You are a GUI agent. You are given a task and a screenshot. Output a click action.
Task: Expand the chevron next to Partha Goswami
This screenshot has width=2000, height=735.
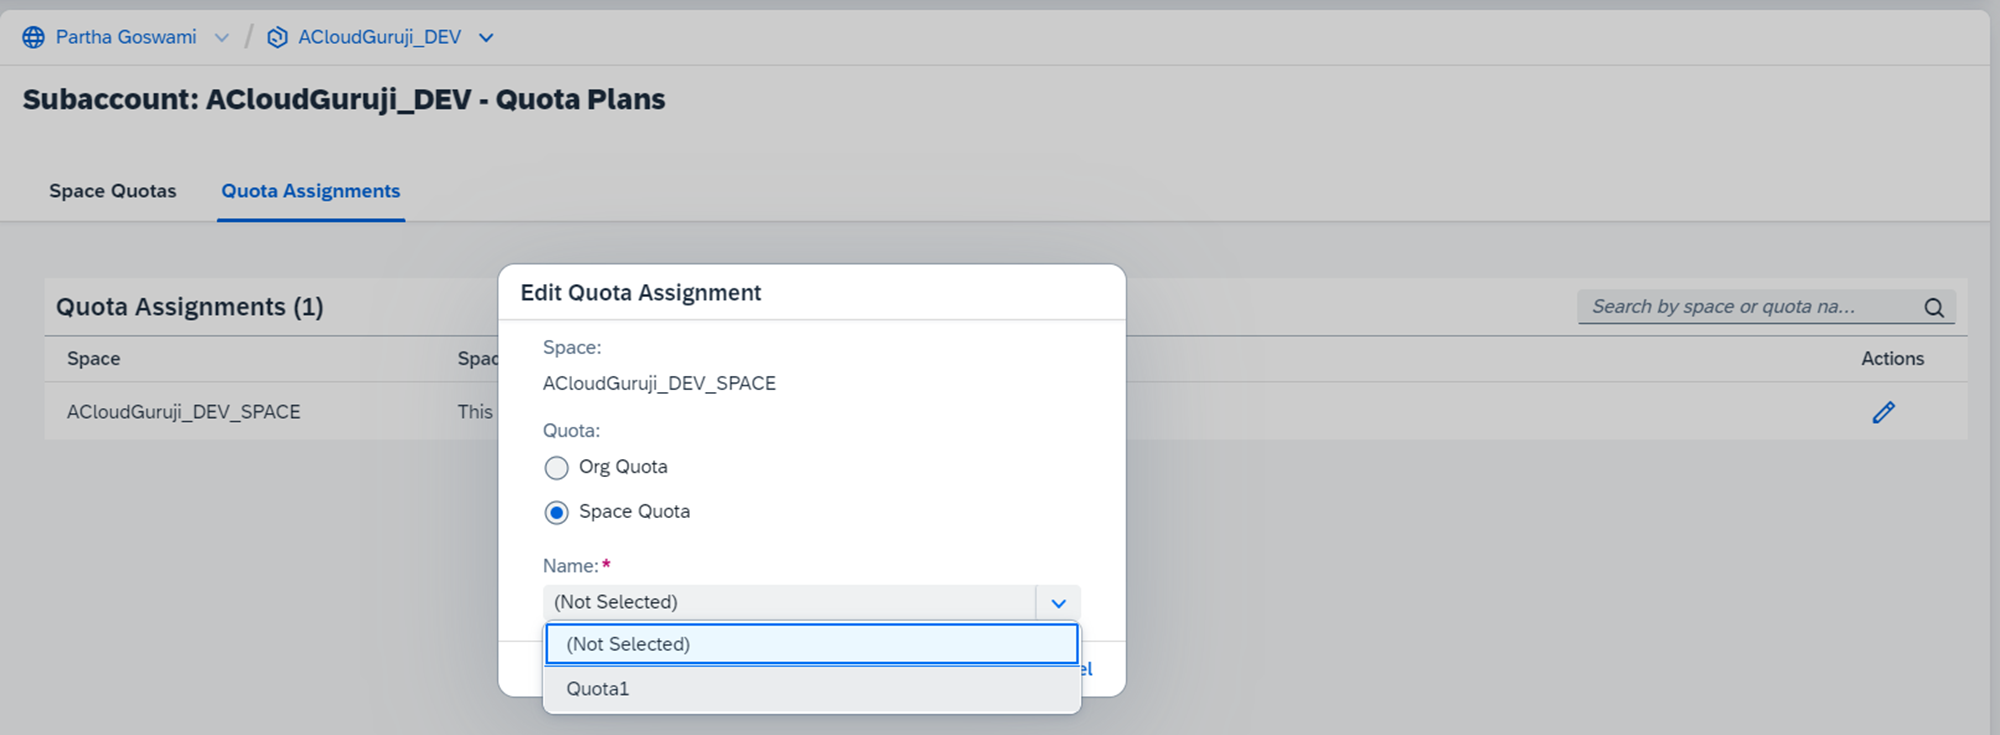click(x=222, y=38)
